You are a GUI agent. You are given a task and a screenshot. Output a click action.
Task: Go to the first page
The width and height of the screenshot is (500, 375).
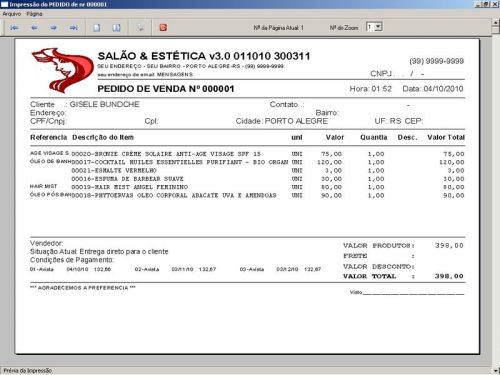[x=14, y=28]
